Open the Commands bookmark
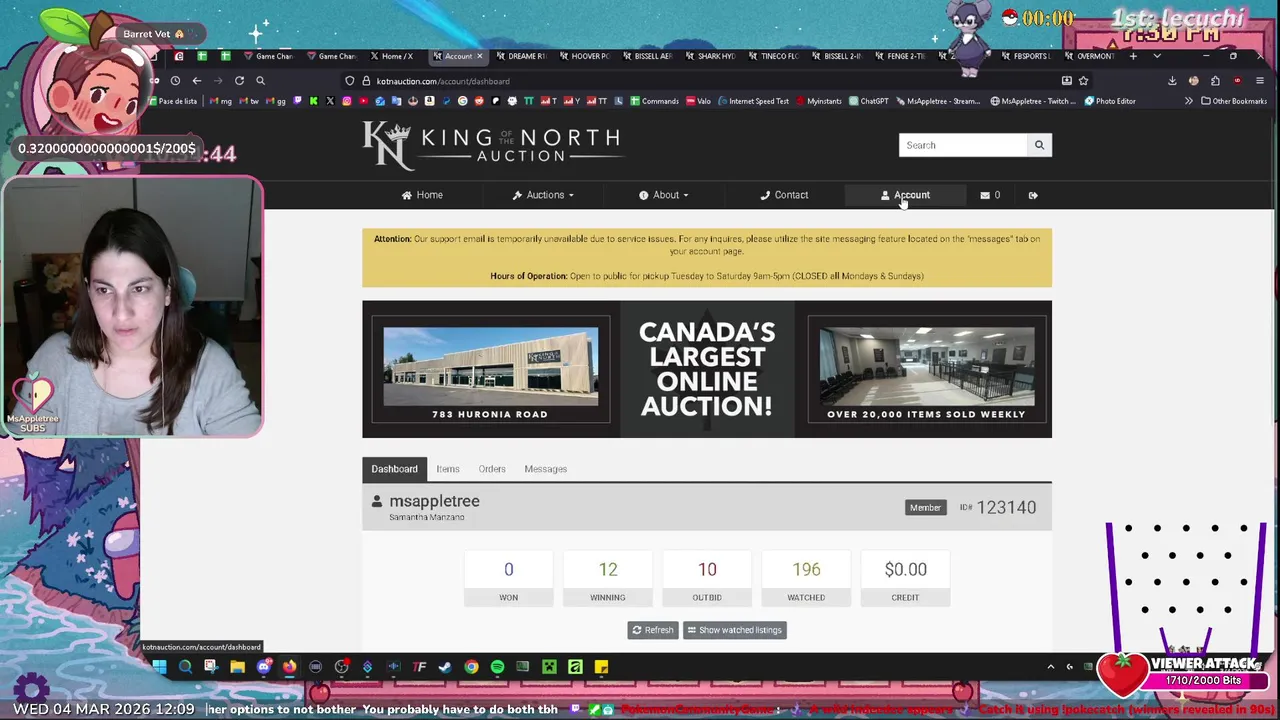 [x=654, y=101]
